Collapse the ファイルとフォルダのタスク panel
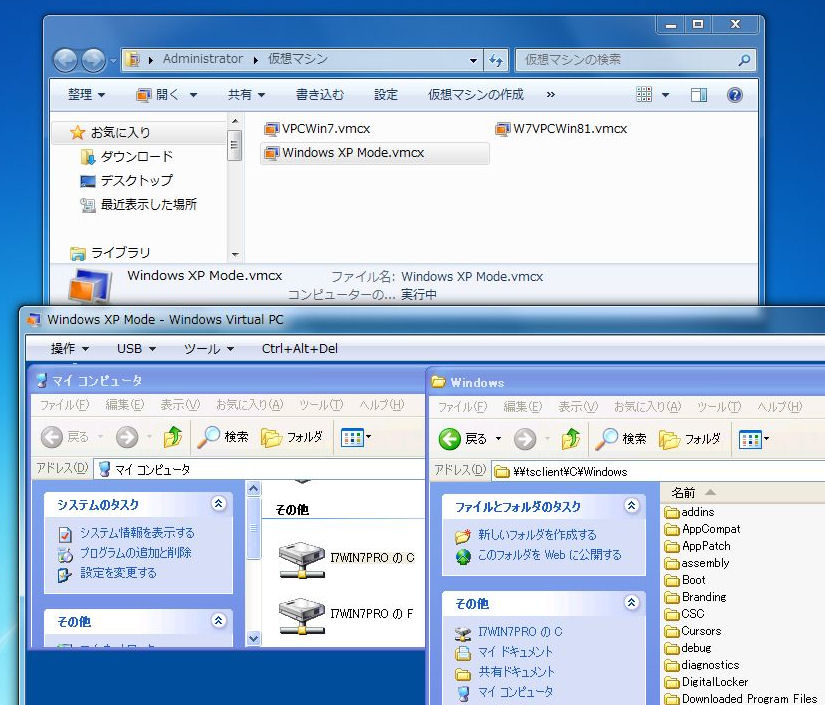Image resolution: width=825 pixels, height=705 pixels. click(x=631, y=506)
